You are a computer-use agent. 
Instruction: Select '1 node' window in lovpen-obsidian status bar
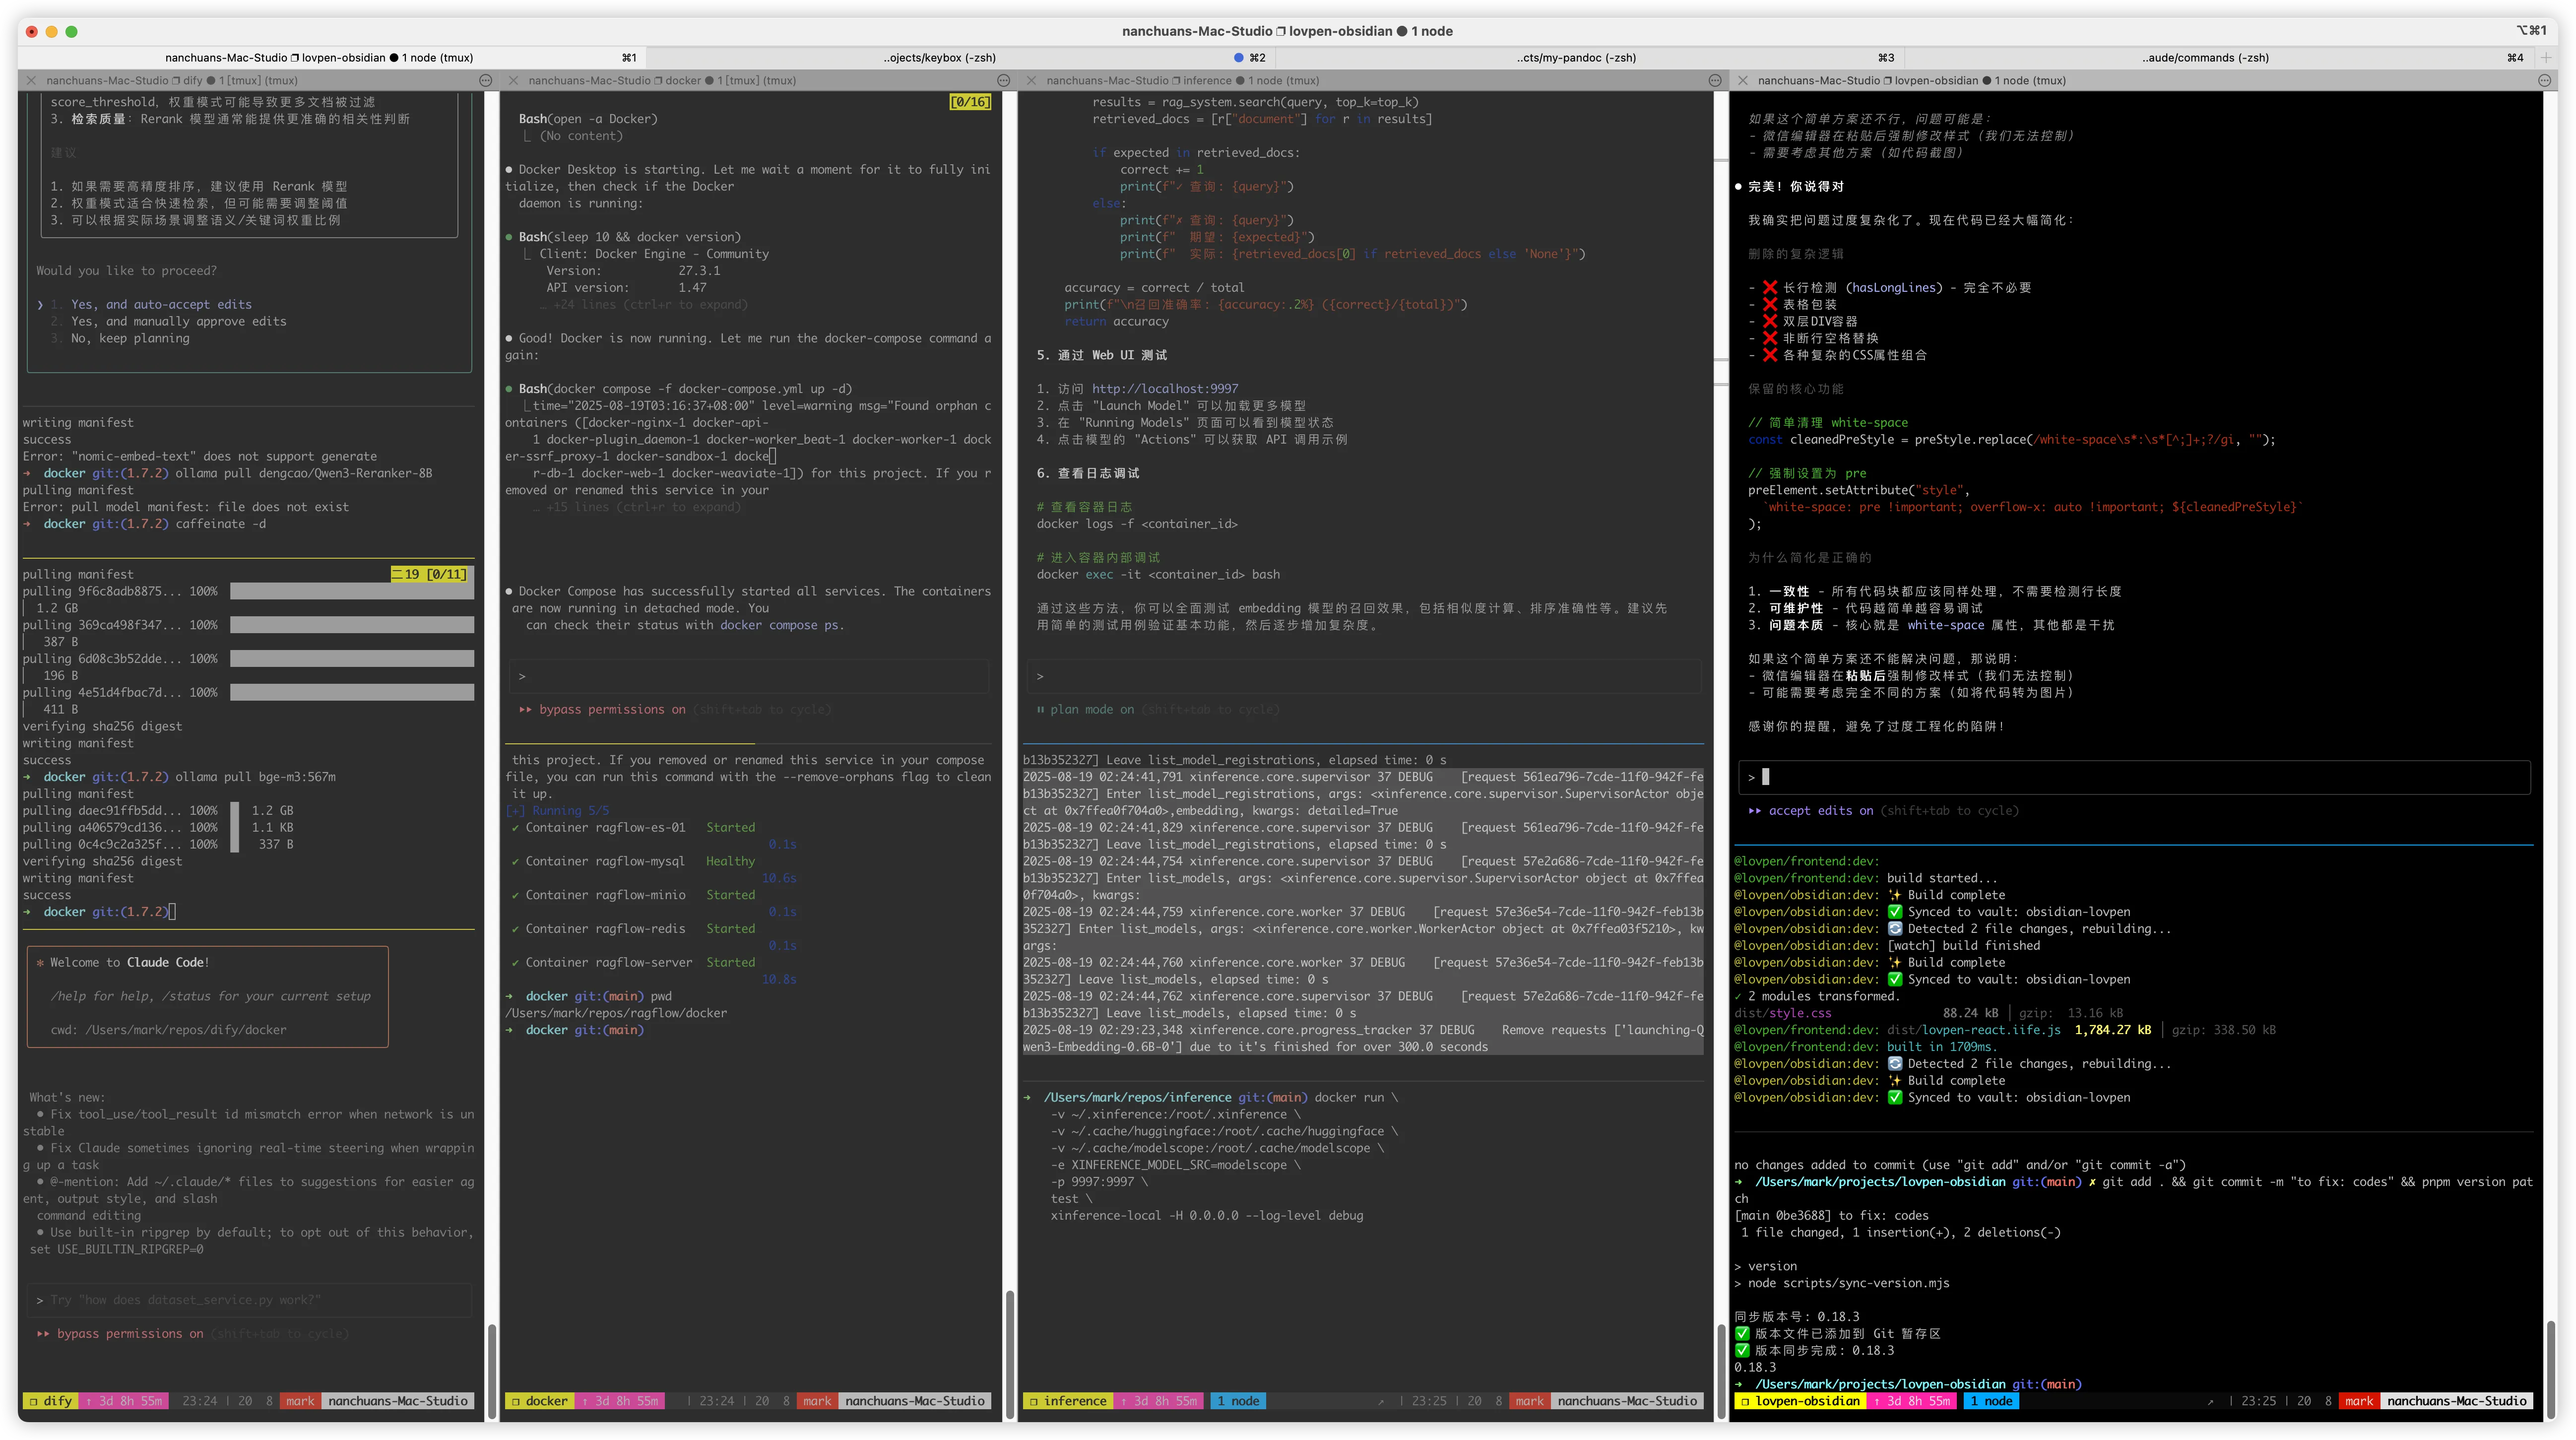pos(1991,1402)
